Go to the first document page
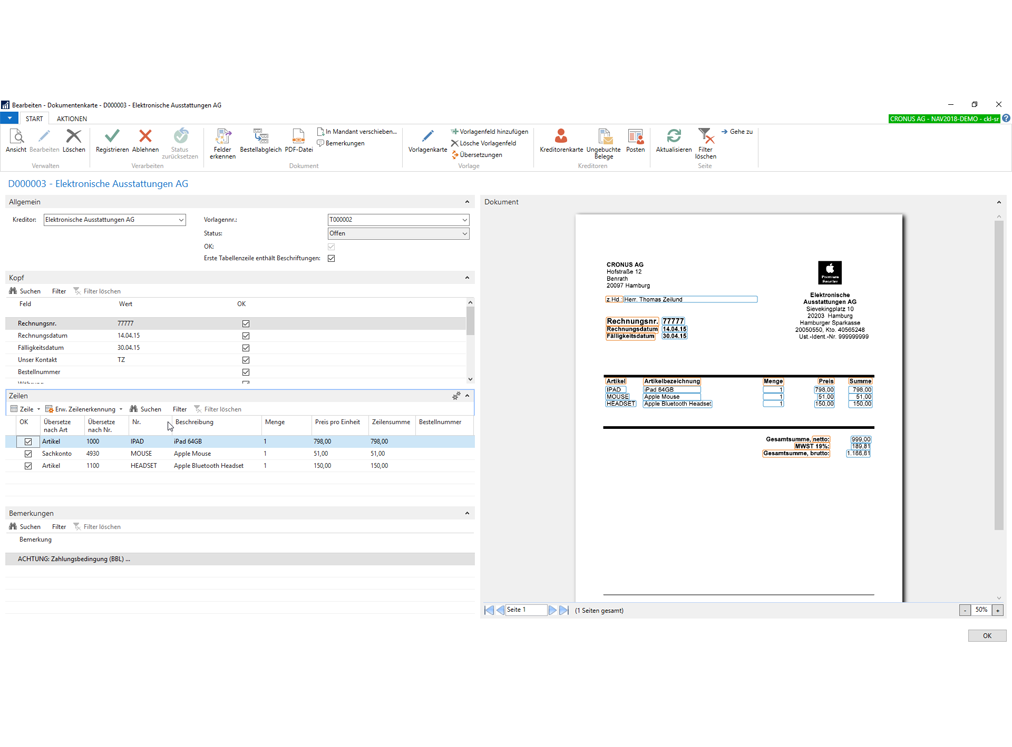The height and width of the screenshot is (747, 1012). pyautogui.click(x=489, y=610)
